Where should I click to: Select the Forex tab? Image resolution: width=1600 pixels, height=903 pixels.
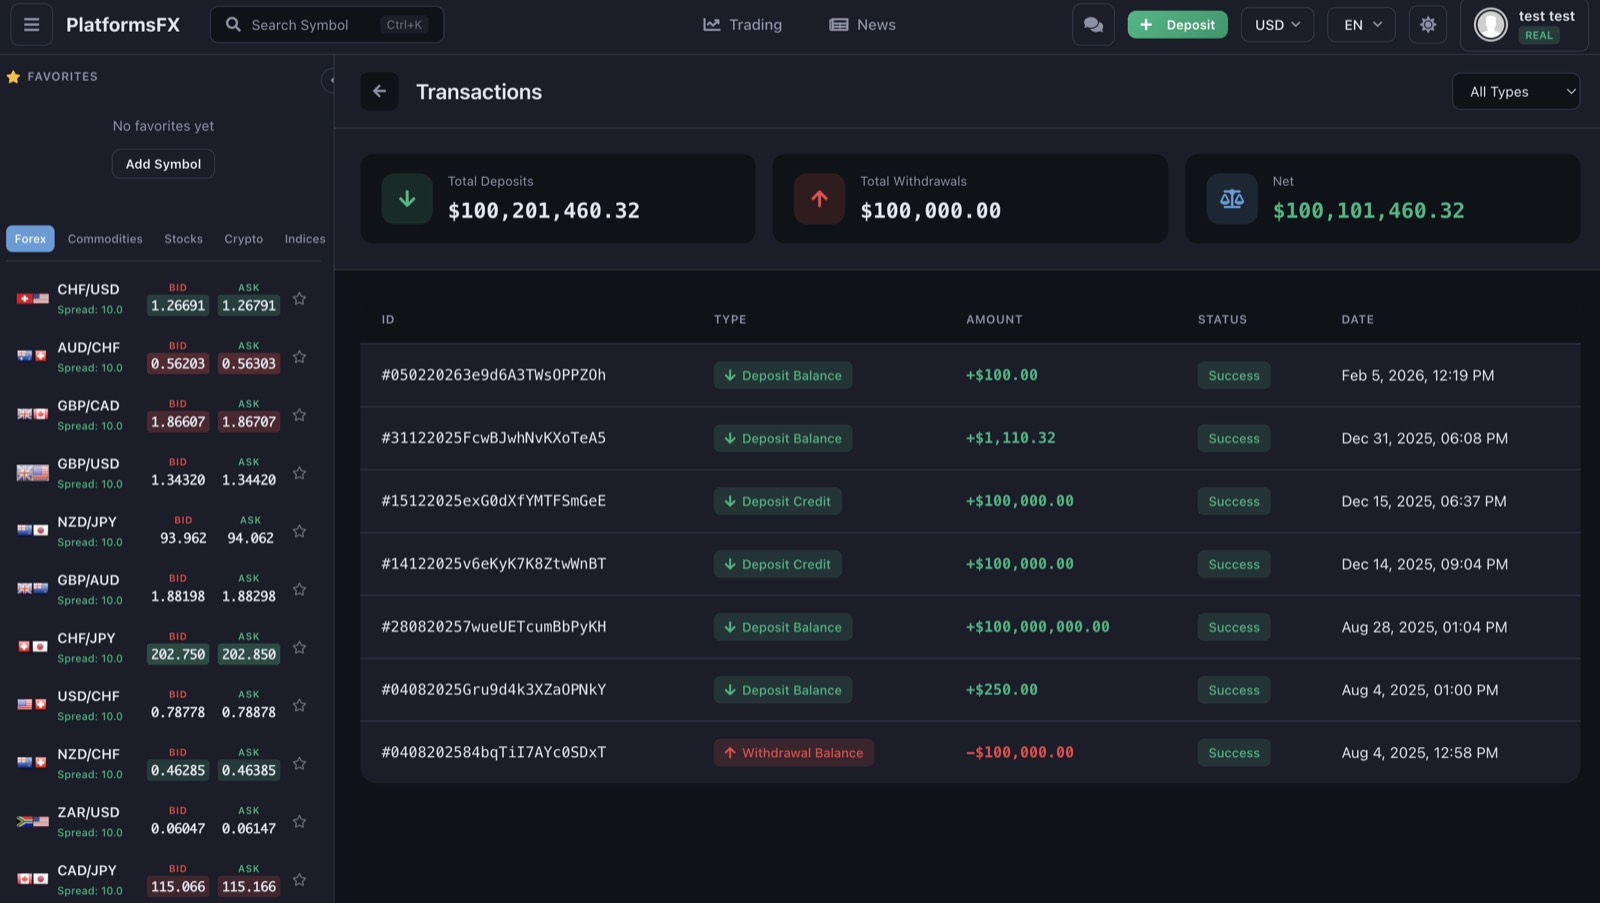pos(30,238)
